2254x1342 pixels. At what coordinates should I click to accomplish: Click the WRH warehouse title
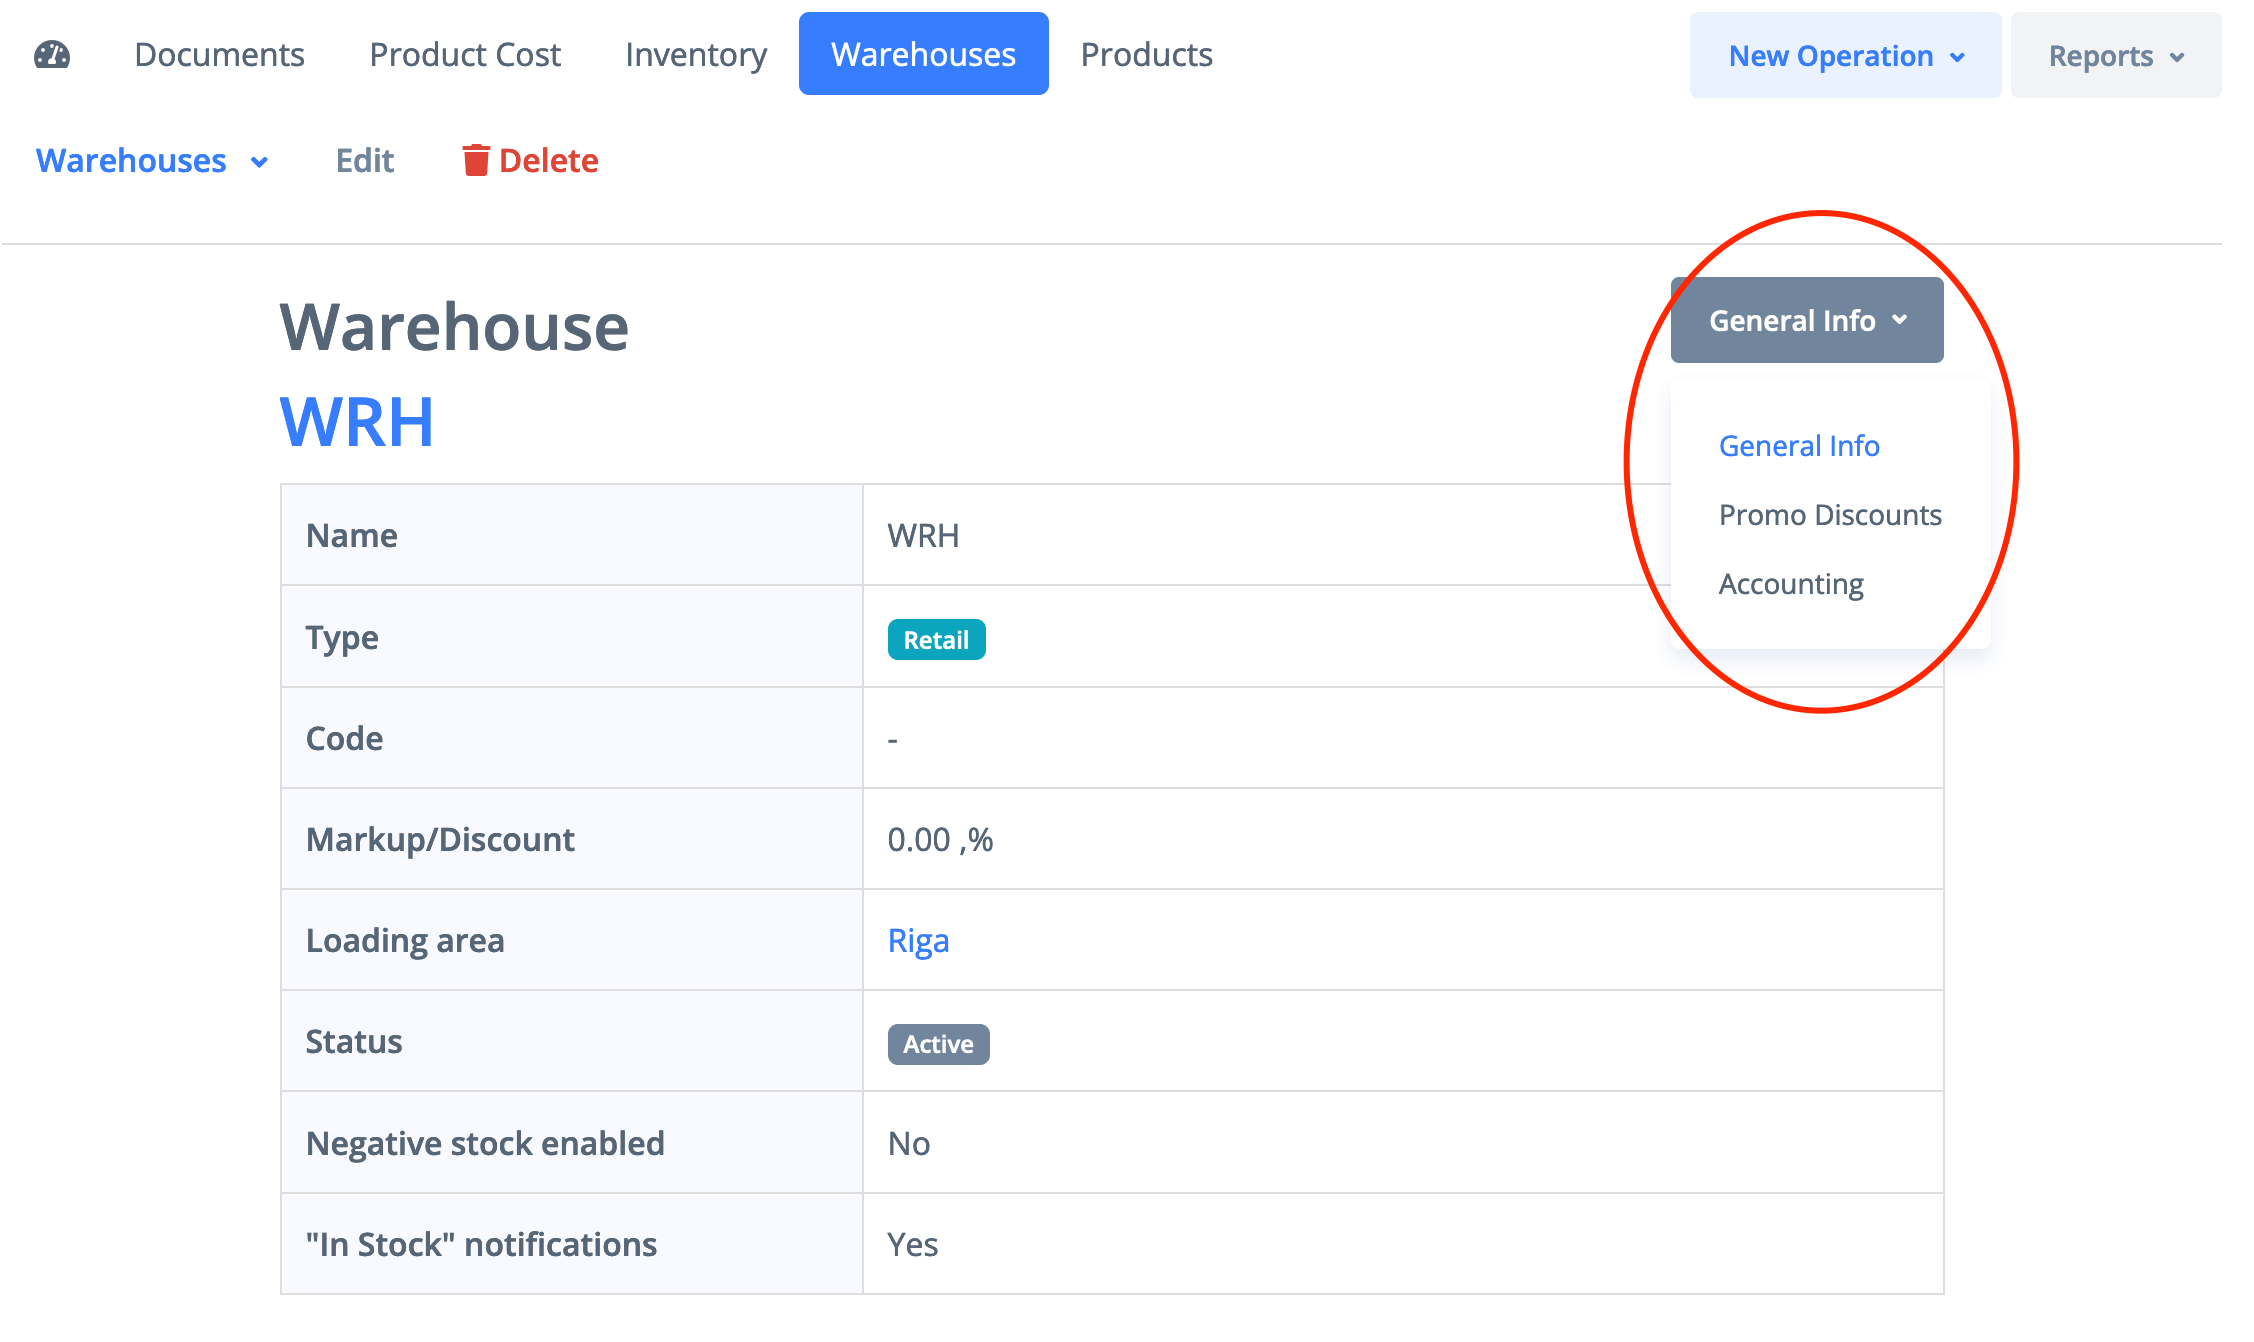tap(357, 422)
